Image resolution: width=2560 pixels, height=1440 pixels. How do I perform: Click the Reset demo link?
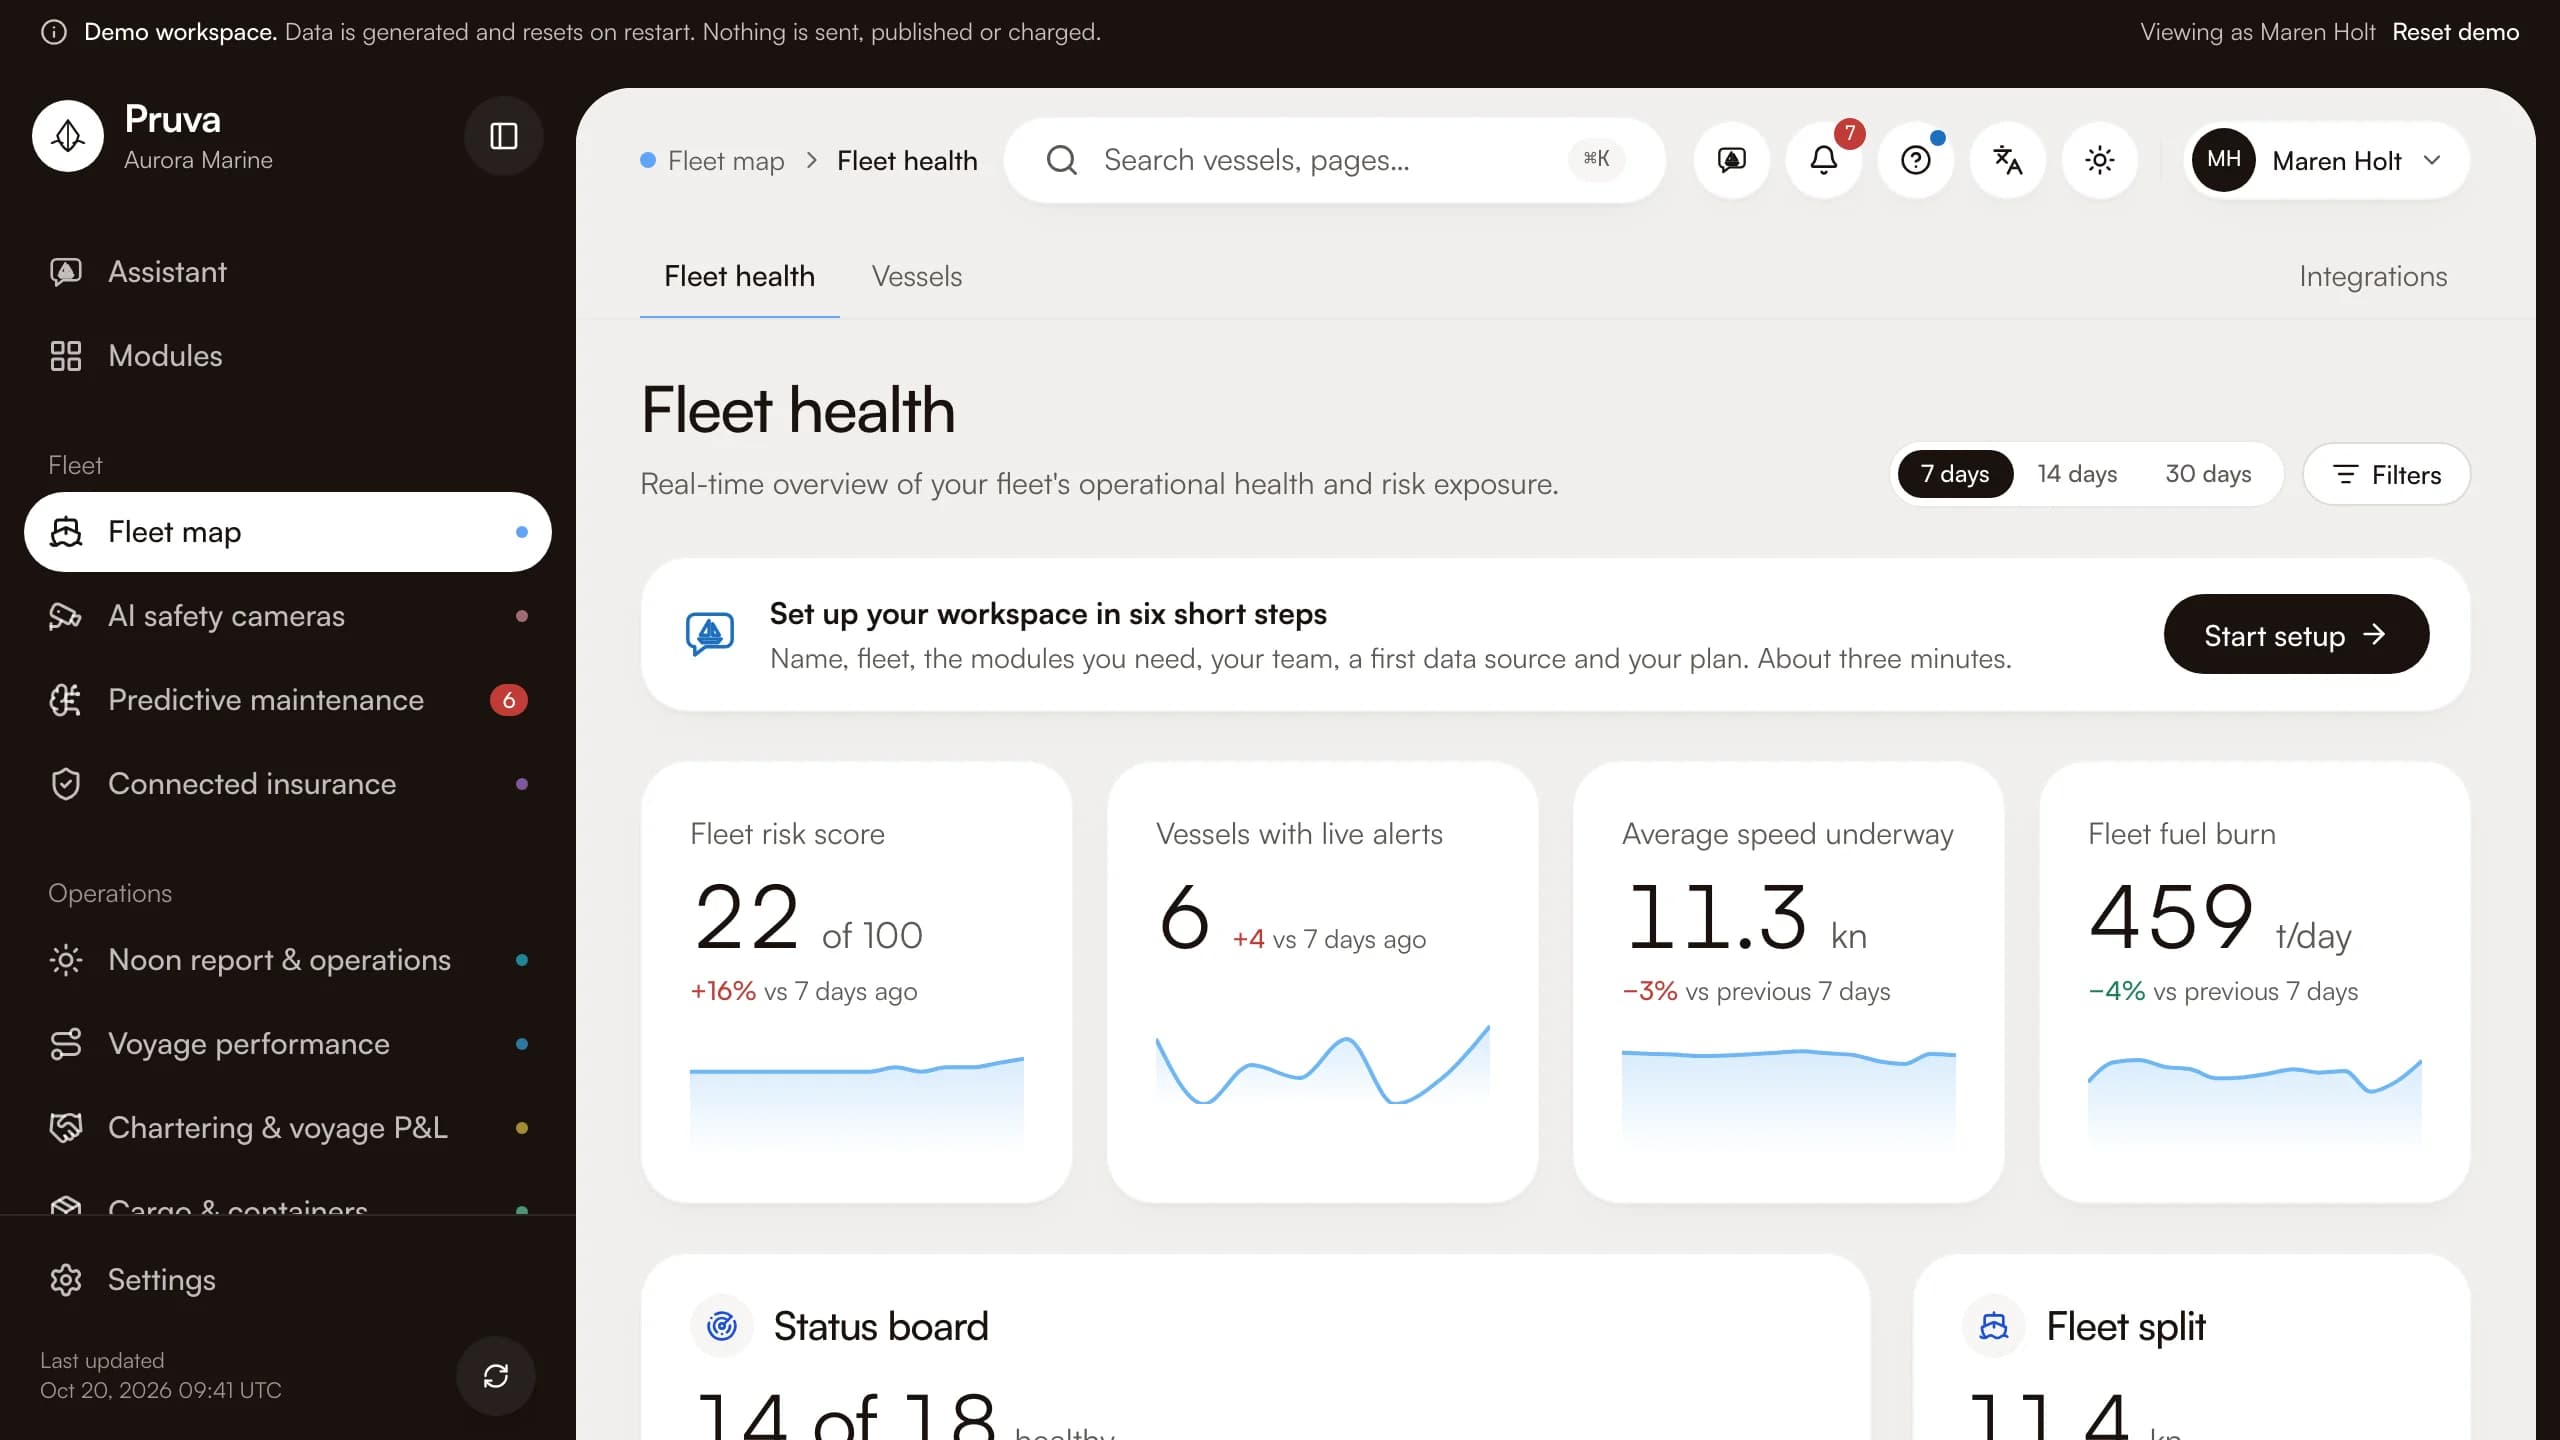2455,32
